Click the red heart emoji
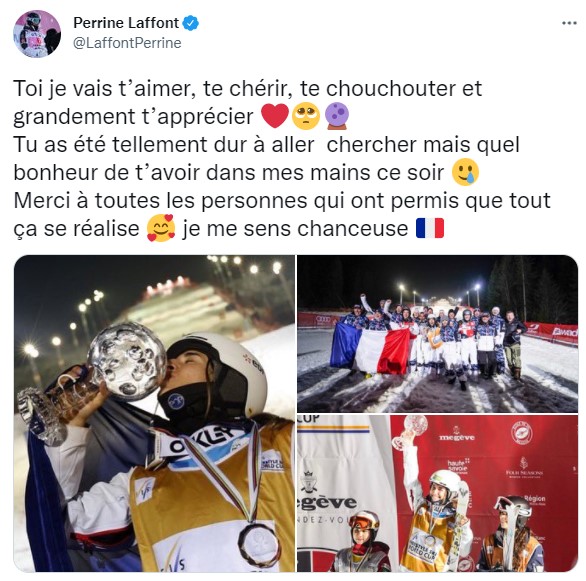The image size is (586, 581). point(275,116)
